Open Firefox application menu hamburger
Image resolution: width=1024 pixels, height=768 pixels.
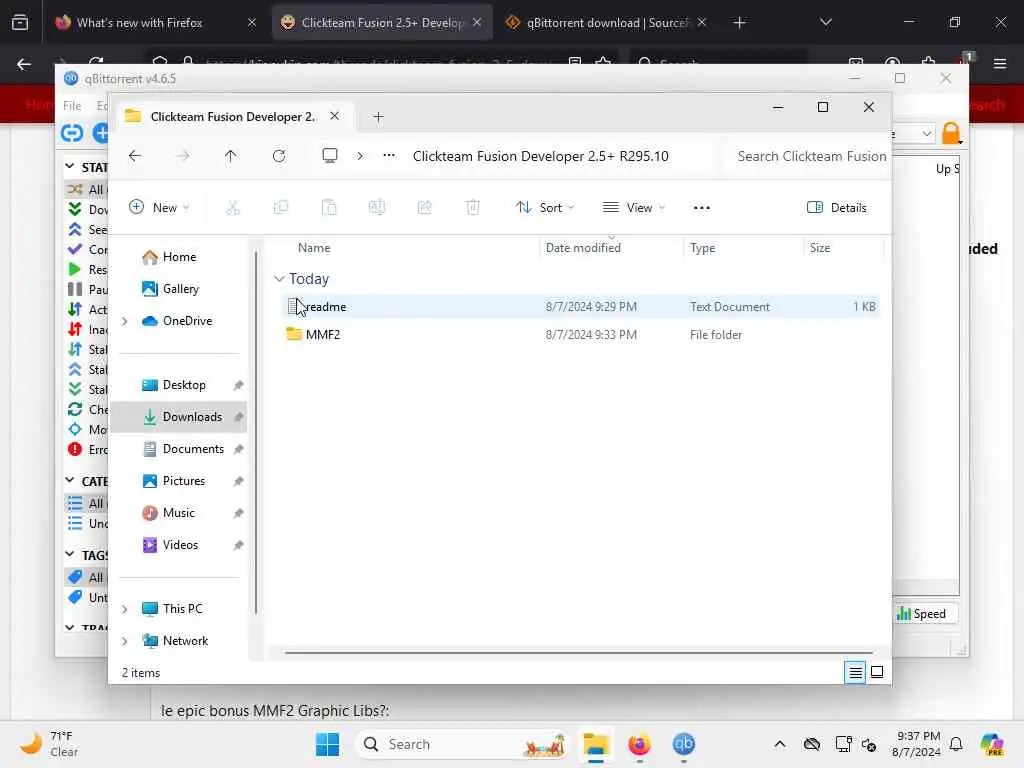coord(1000,64)
